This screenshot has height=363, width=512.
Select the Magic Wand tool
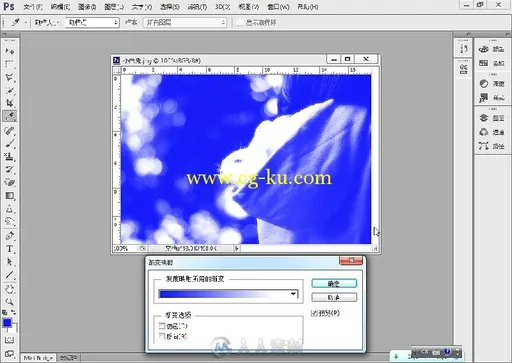pos(10,90)
